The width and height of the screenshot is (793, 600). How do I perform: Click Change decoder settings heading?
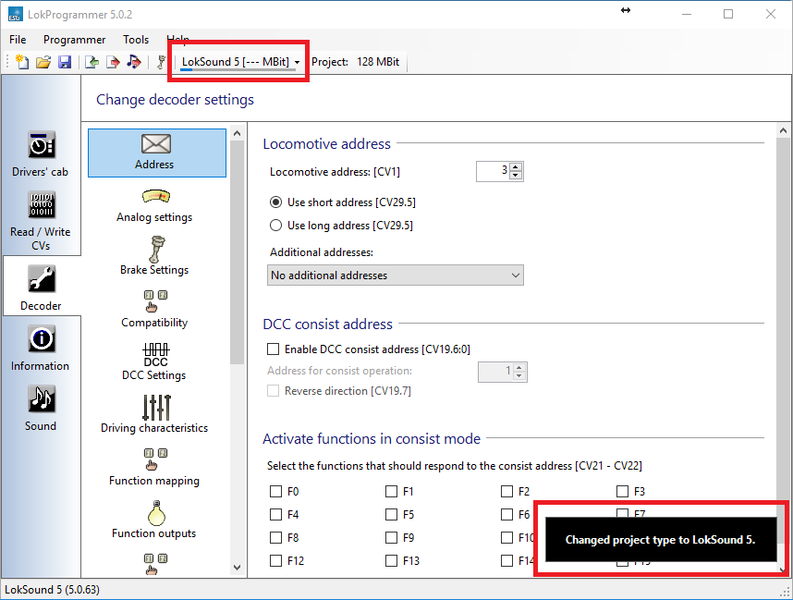pos(175,100)
